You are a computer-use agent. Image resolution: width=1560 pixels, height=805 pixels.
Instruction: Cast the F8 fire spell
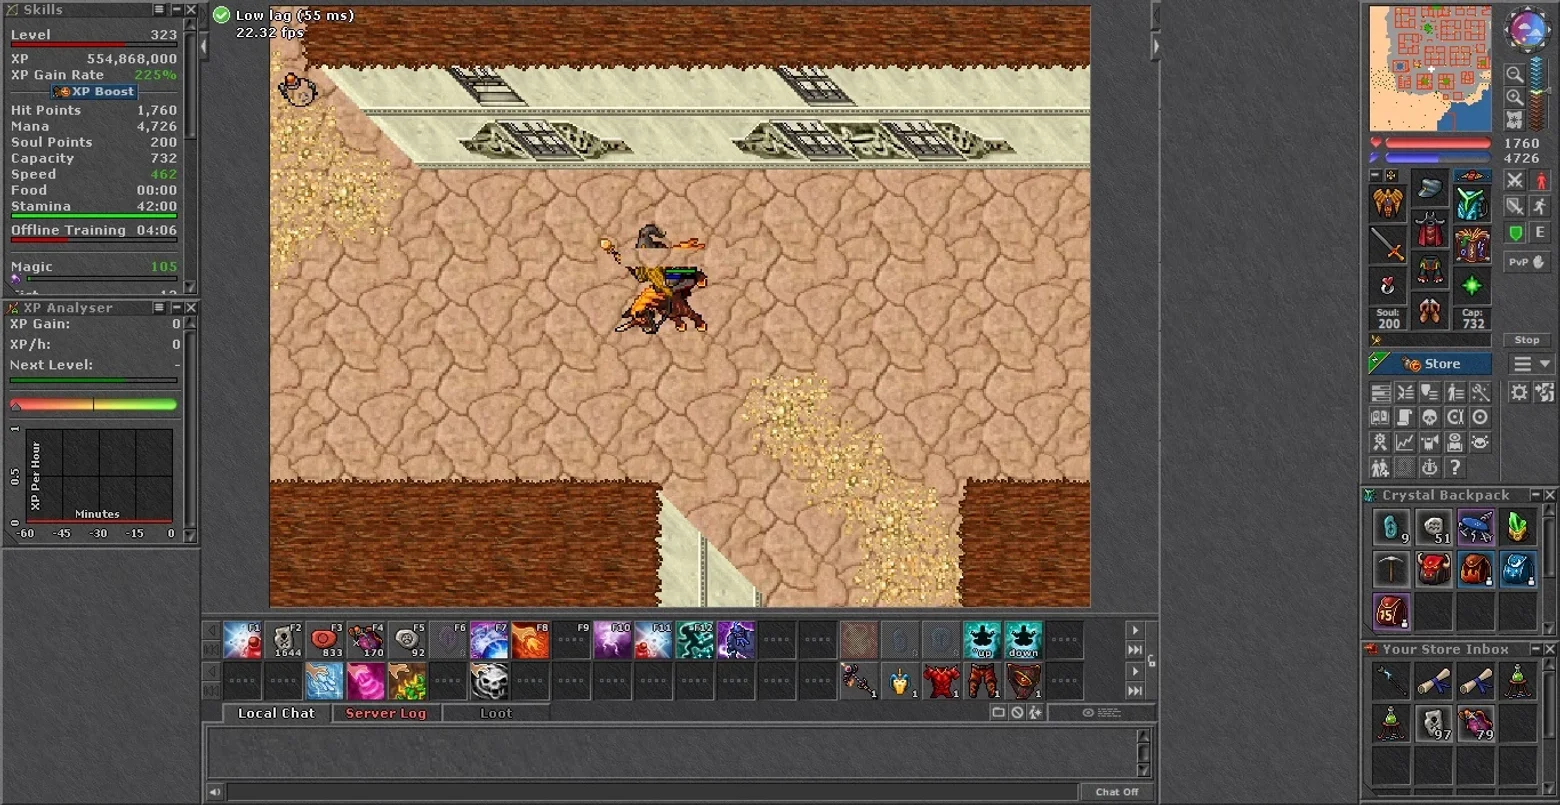[530, 640]
